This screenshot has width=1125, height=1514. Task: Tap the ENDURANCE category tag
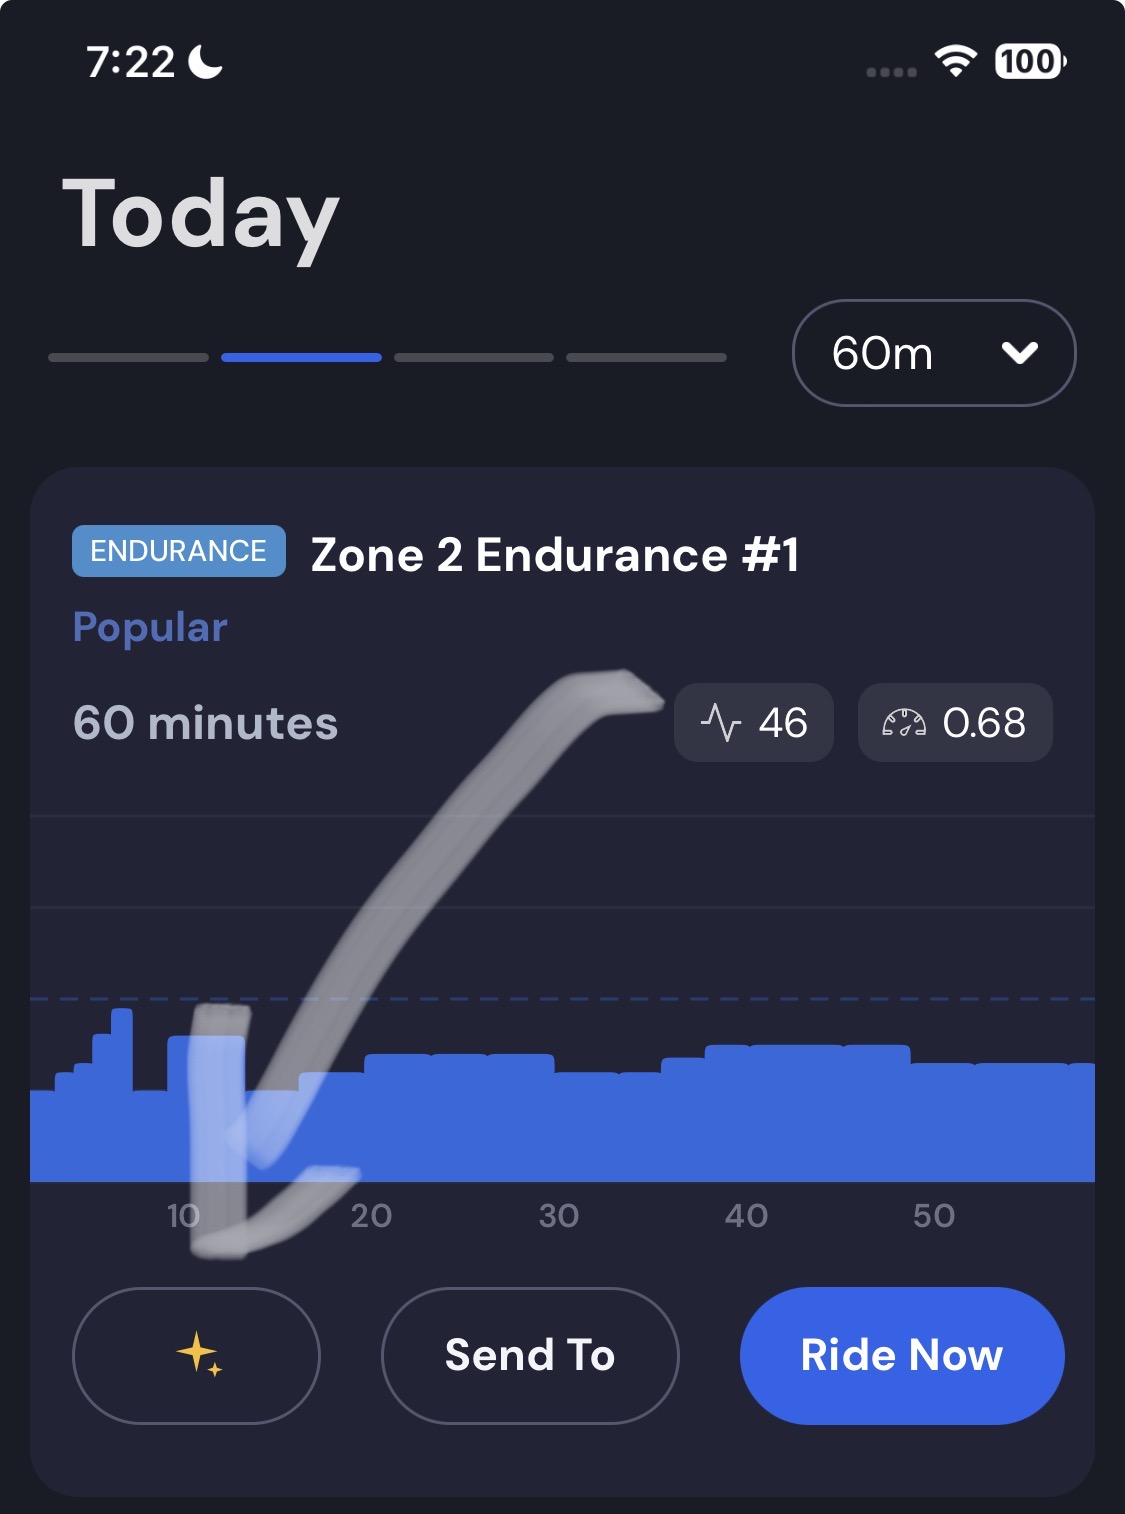[179, 551]
